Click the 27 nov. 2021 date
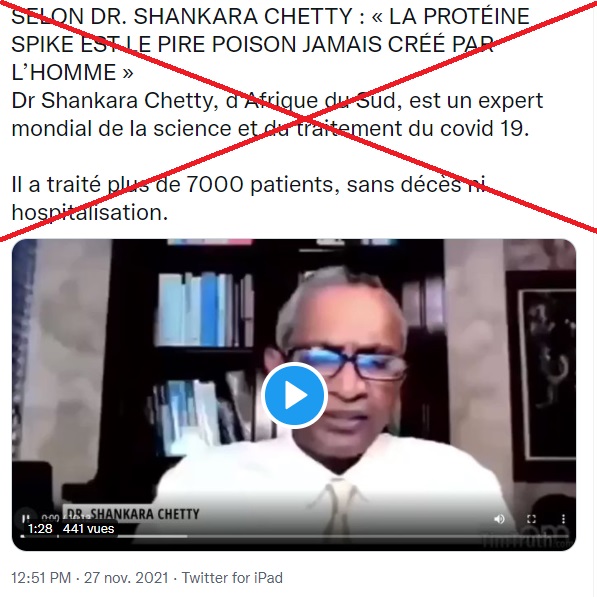Image resolution: width=597 pixels, height=597 pixels. 126,578
